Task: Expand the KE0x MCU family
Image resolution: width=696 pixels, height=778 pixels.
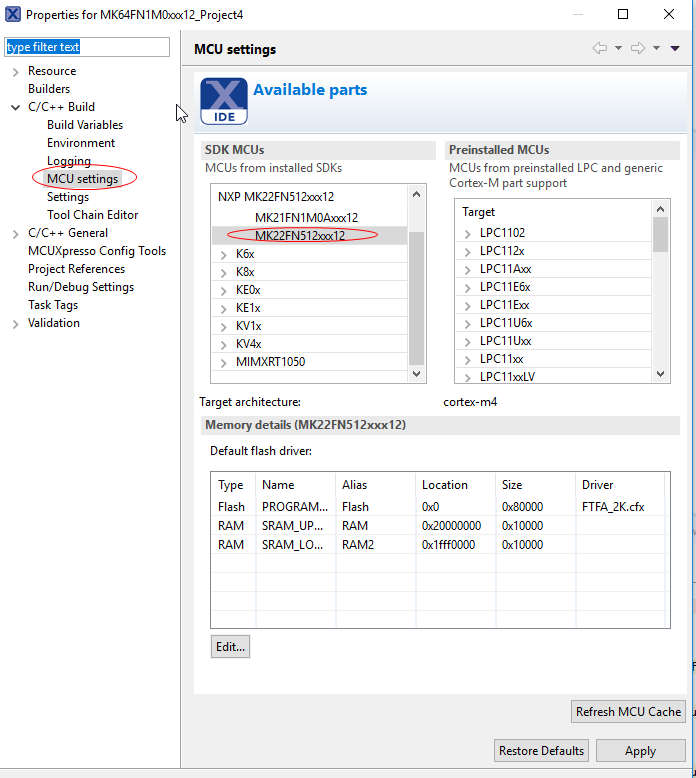Action: click(223, 291)
